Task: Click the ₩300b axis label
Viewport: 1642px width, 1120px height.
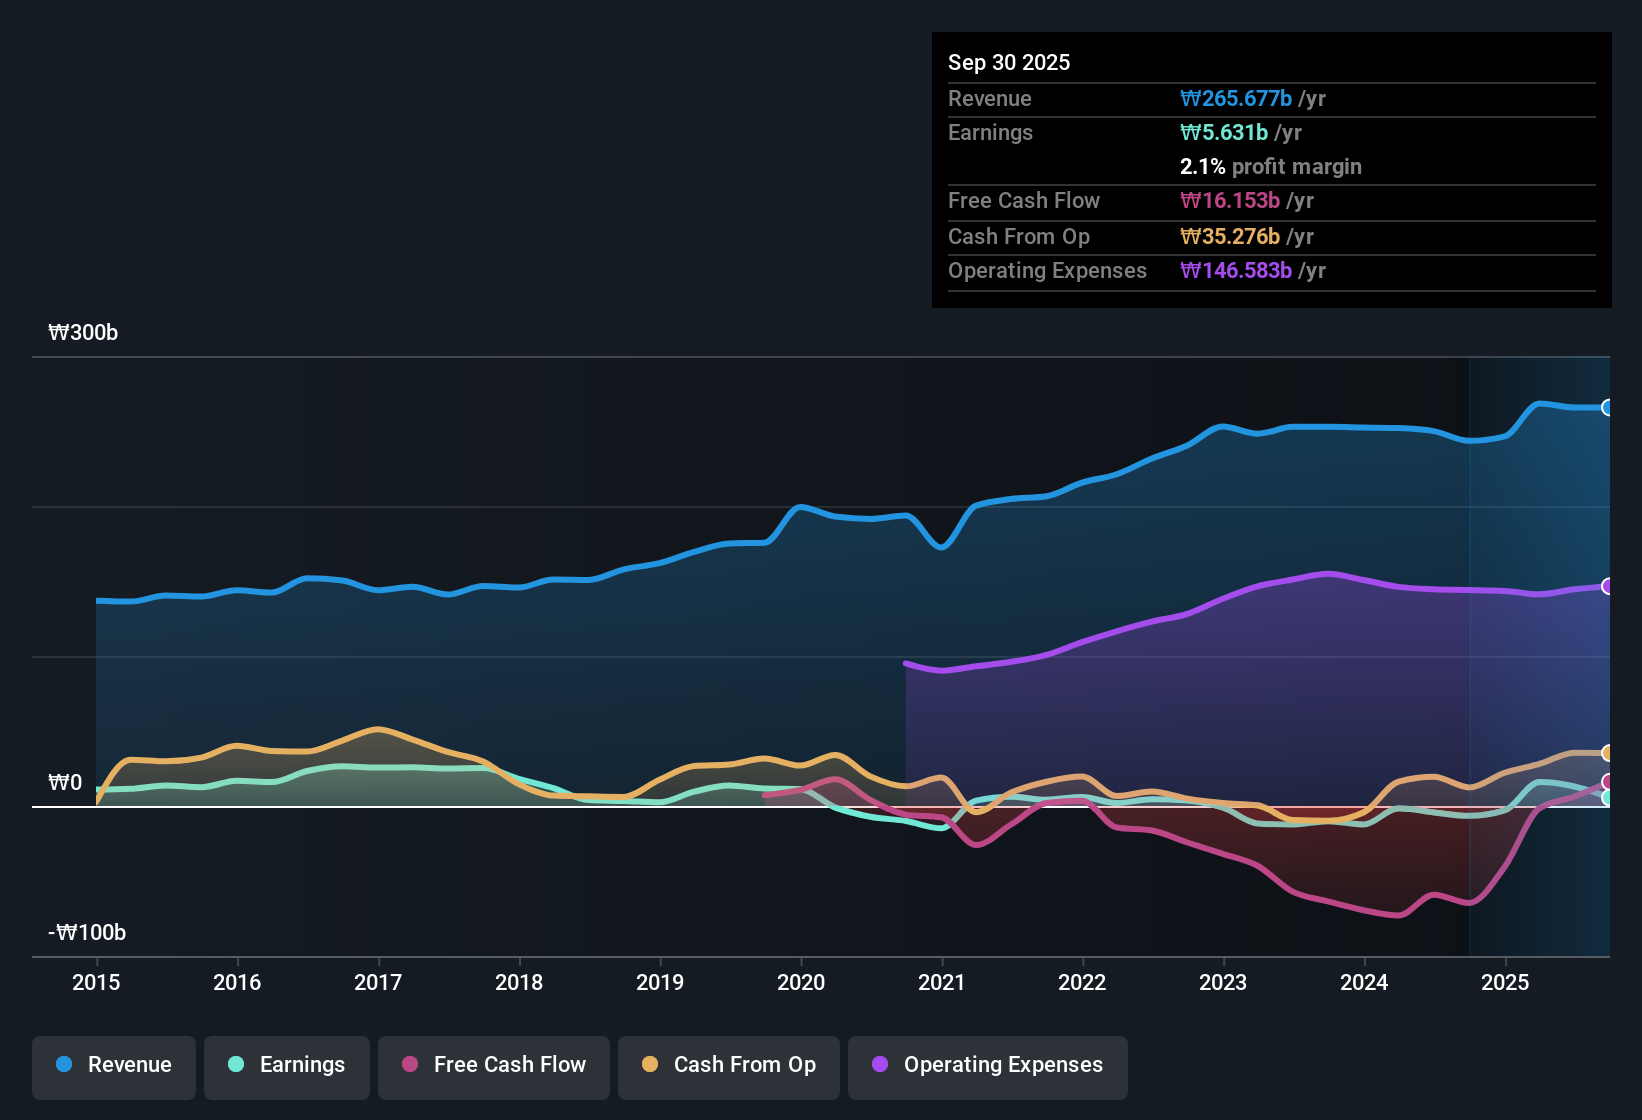Action: tap(83, 332)
